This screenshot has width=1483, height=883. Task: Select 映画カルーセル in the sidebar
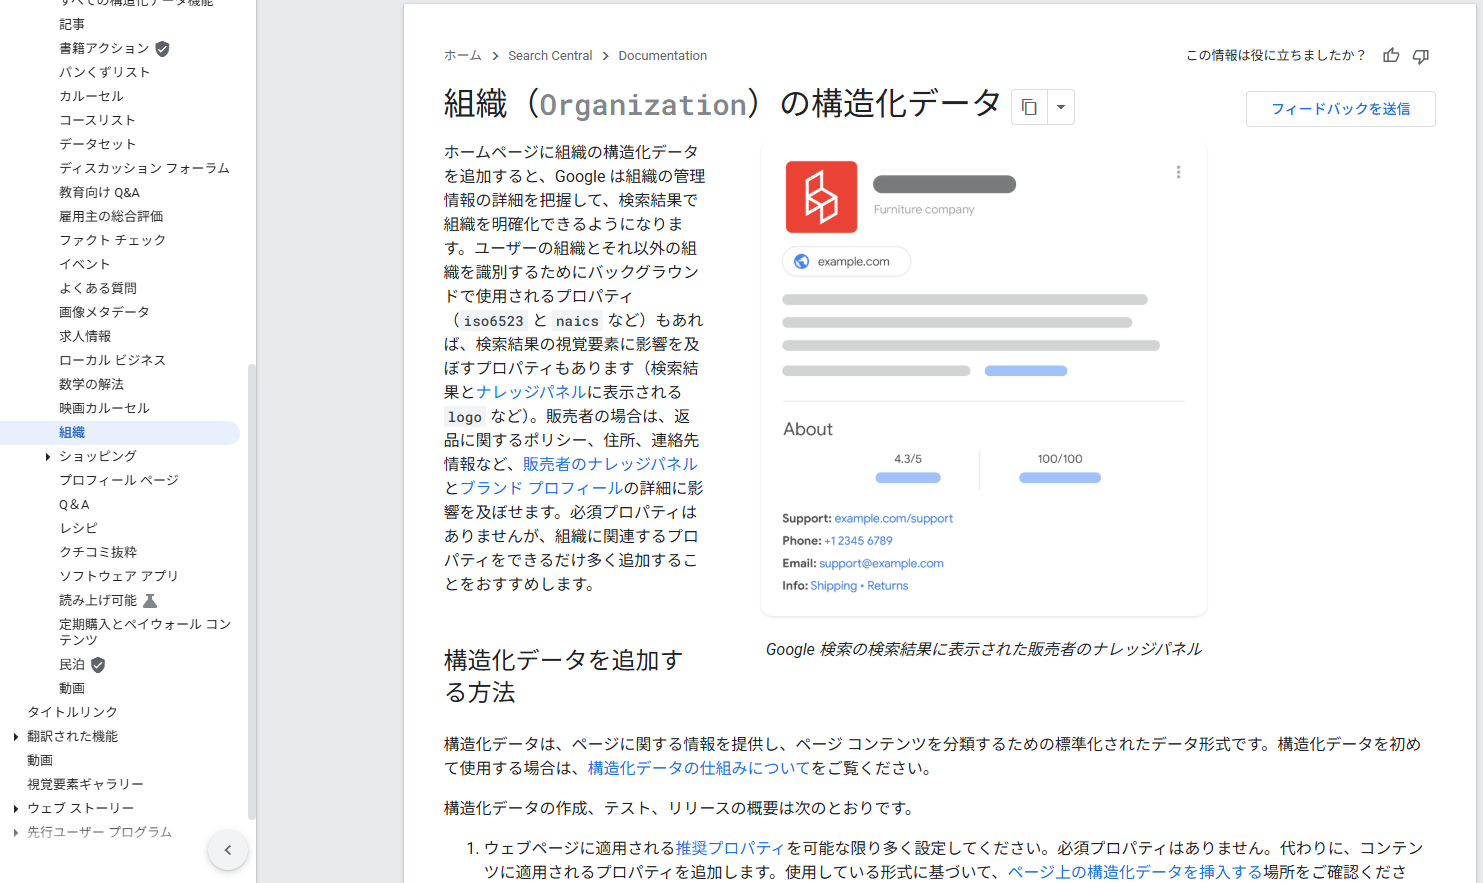104,408
